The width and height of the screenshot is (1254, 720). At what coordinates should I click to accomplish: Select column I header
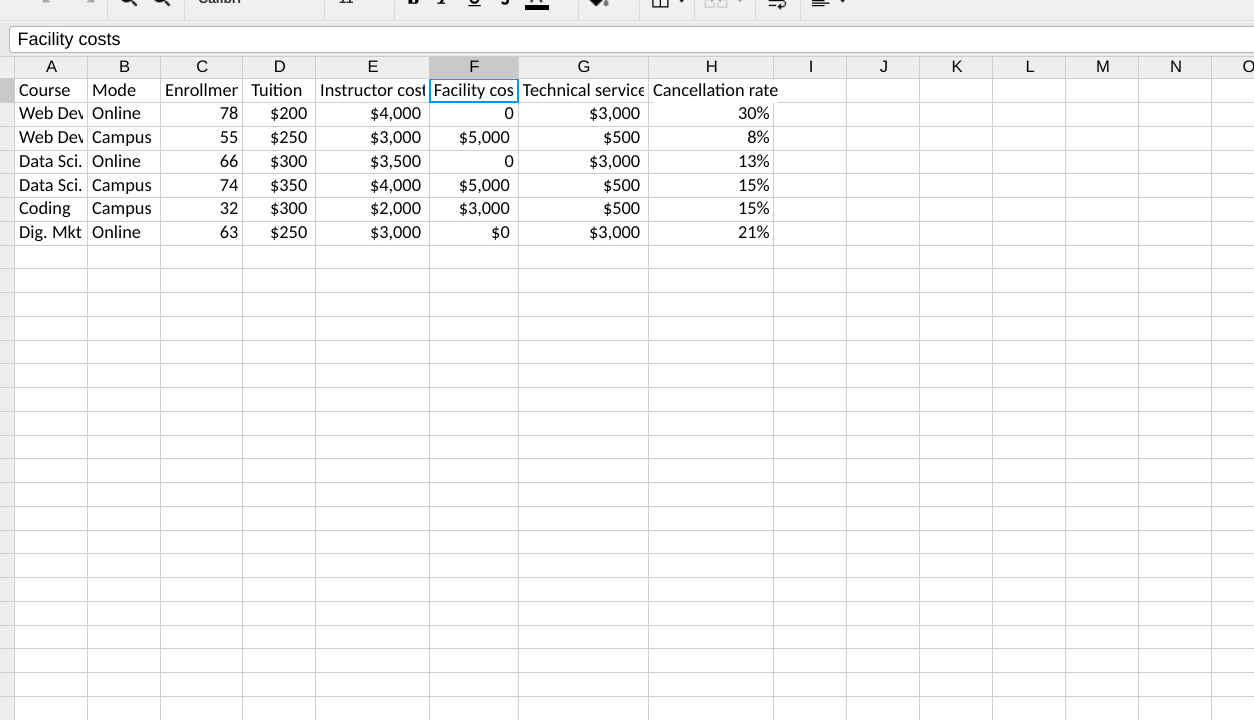coord(810,67)
